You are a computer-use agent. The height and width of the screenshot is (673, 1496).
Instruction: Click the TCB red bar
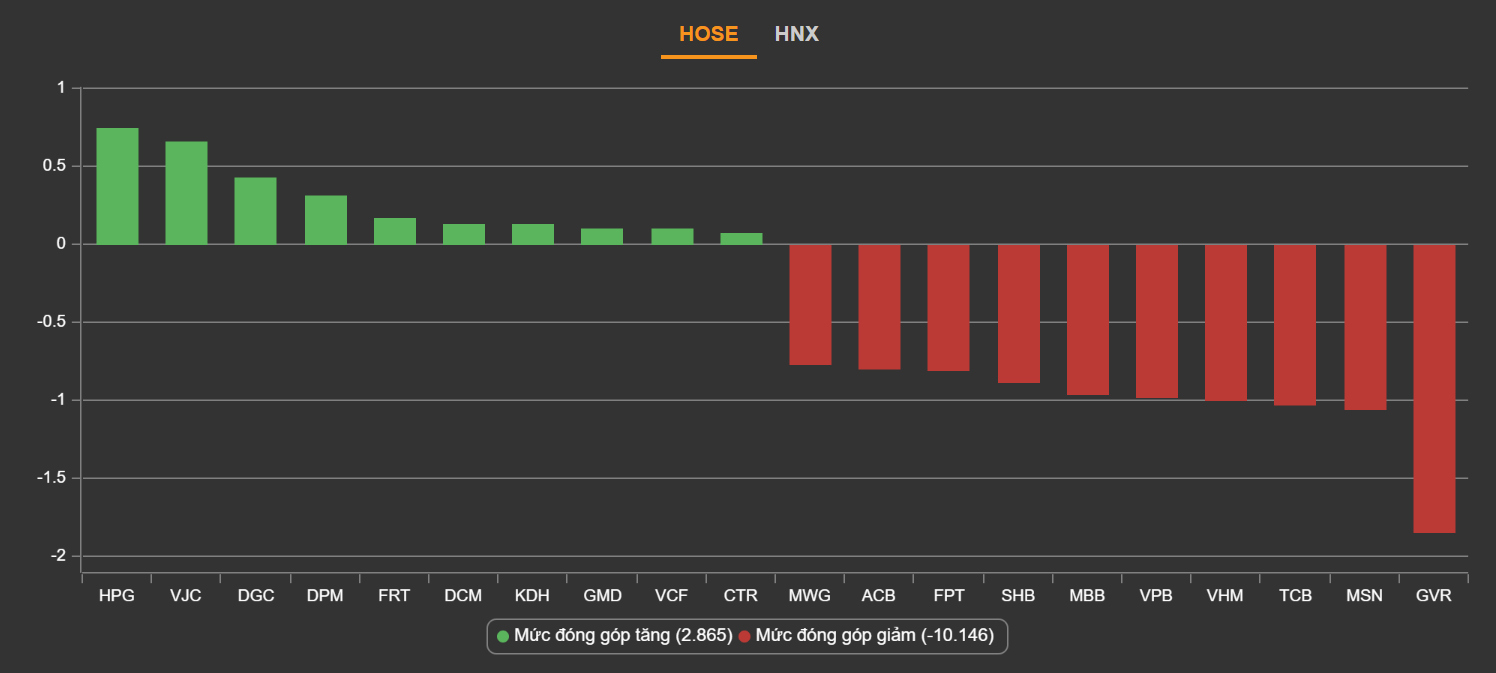pyautogui.click(x=1294, y=325)
